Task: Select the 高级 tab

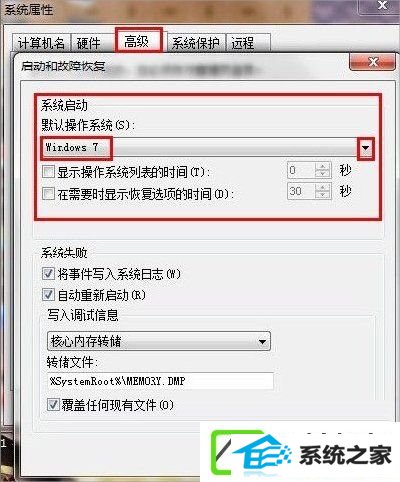Action: [139, 41]
